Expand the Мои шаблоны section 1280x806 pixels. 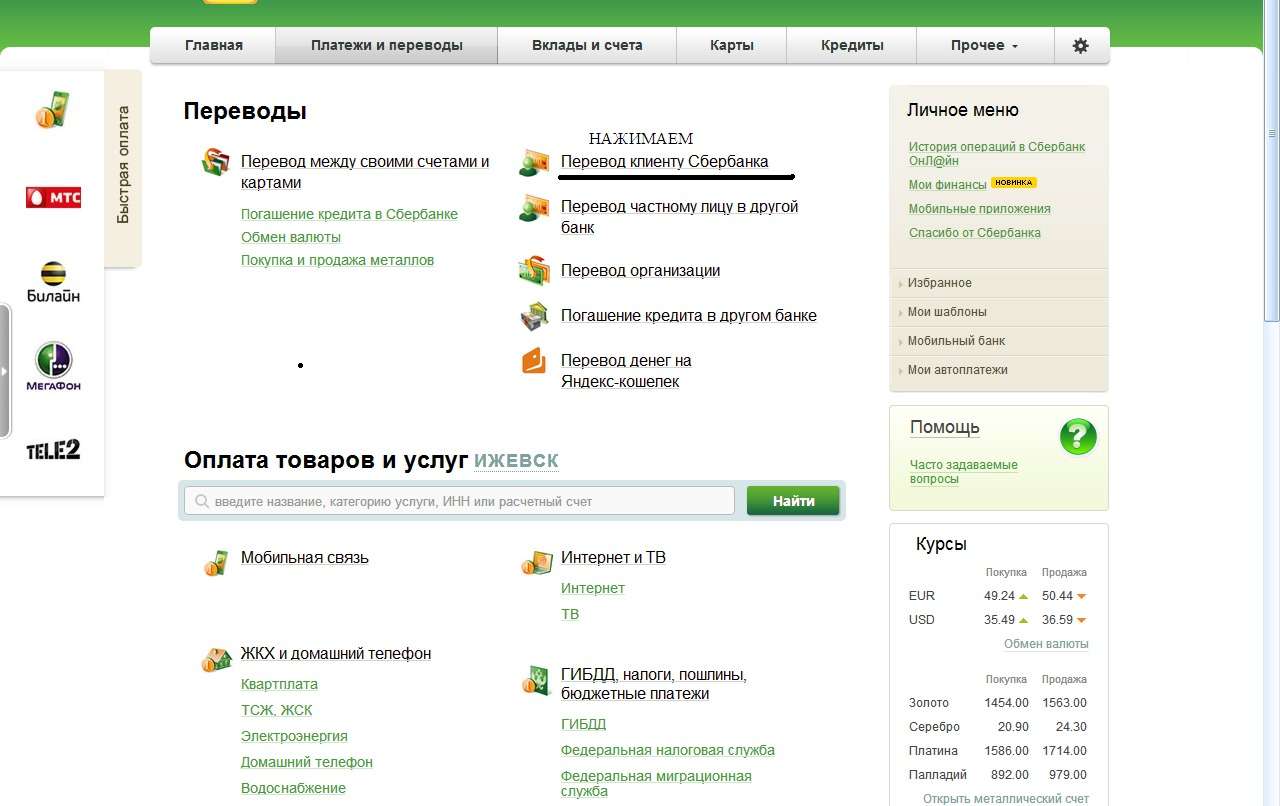pyautogui.click(x=998, y=312)
